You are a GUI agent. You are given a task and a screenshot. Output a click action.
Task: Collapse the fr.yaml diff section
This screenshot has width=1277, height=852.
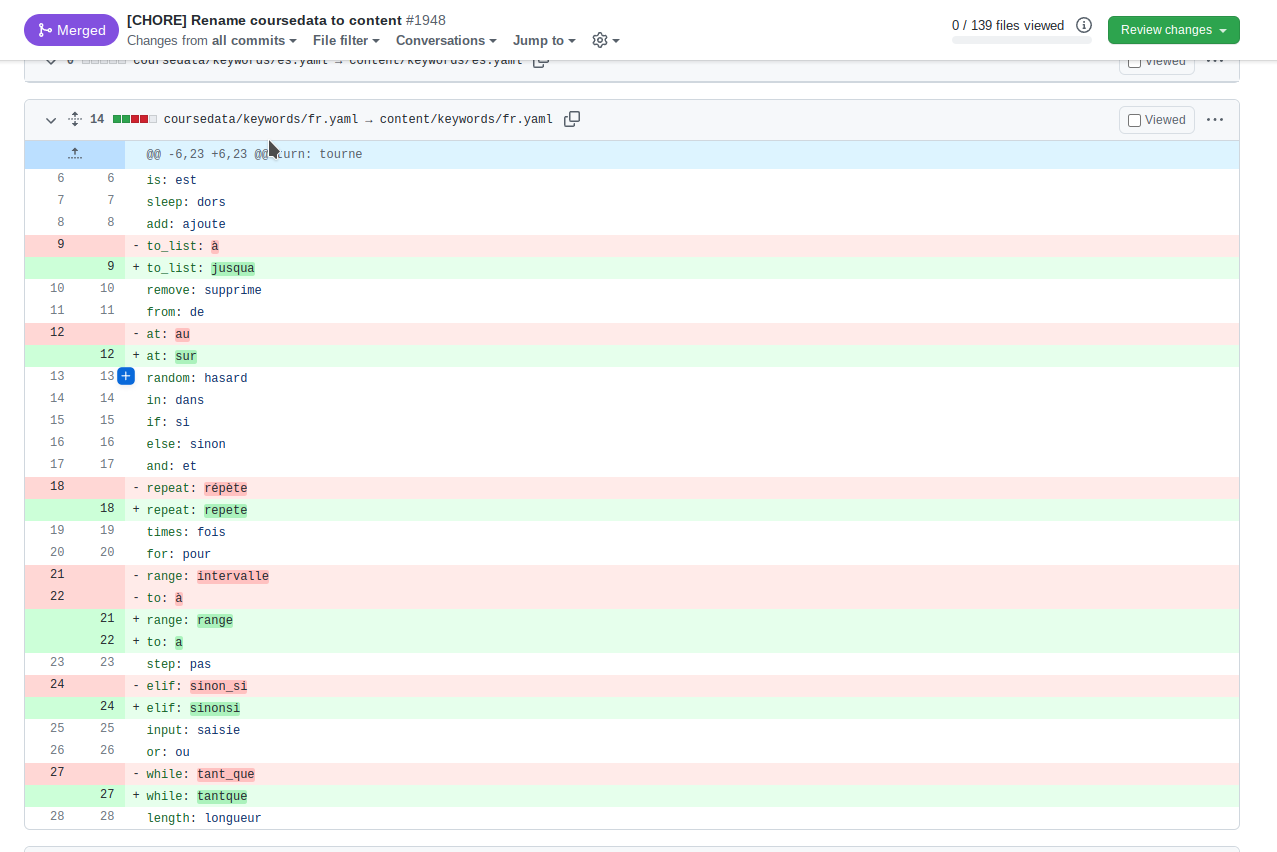pyautogui.click(x=49, y=119)
